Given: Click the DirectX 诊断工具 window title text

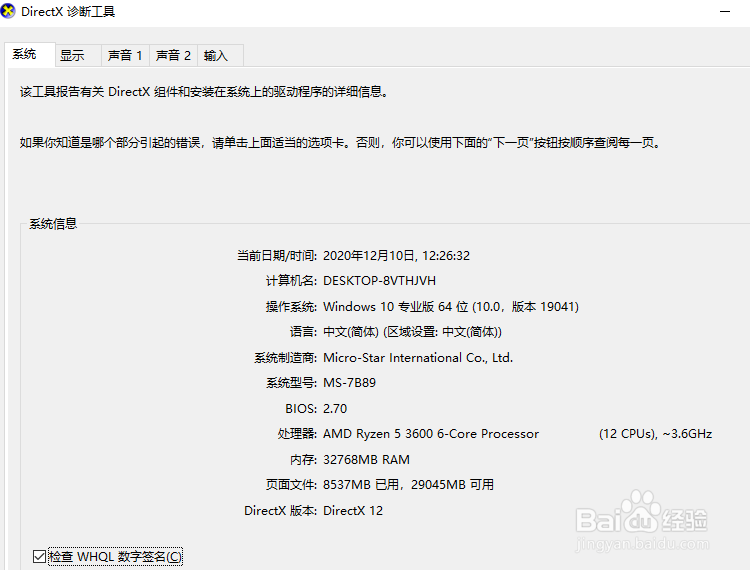Looking at the screenshot, I should pyautogui.click(x=68, y=11).
